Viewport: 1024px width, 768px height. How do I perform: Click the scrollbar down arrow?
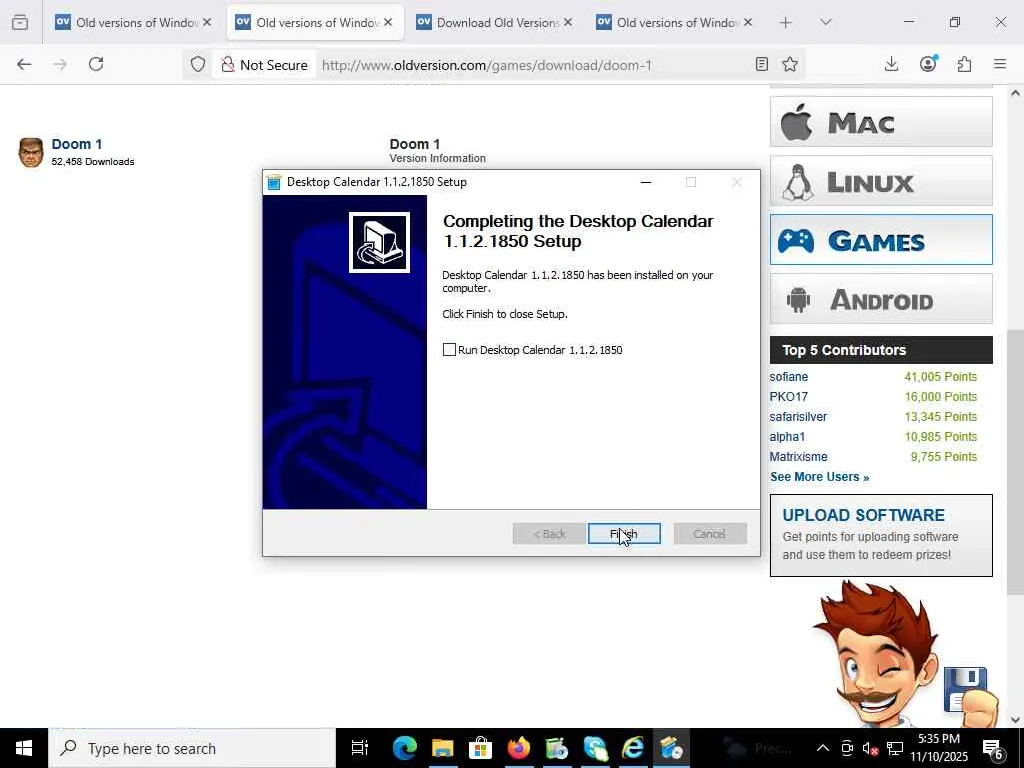pyautogui.click(x=1016, y=720)
